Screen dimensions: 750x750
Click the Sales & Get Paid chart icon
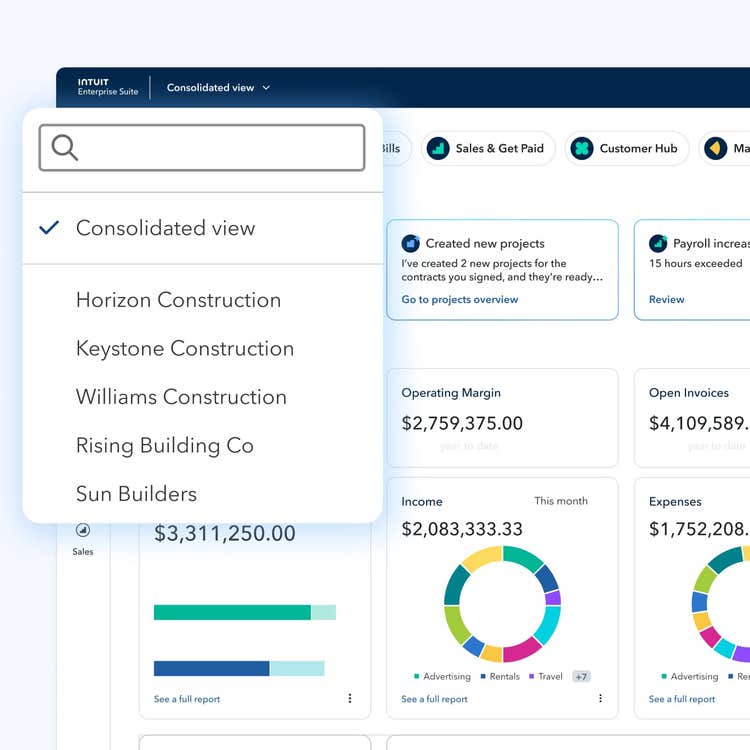click(x=438, y=148)
